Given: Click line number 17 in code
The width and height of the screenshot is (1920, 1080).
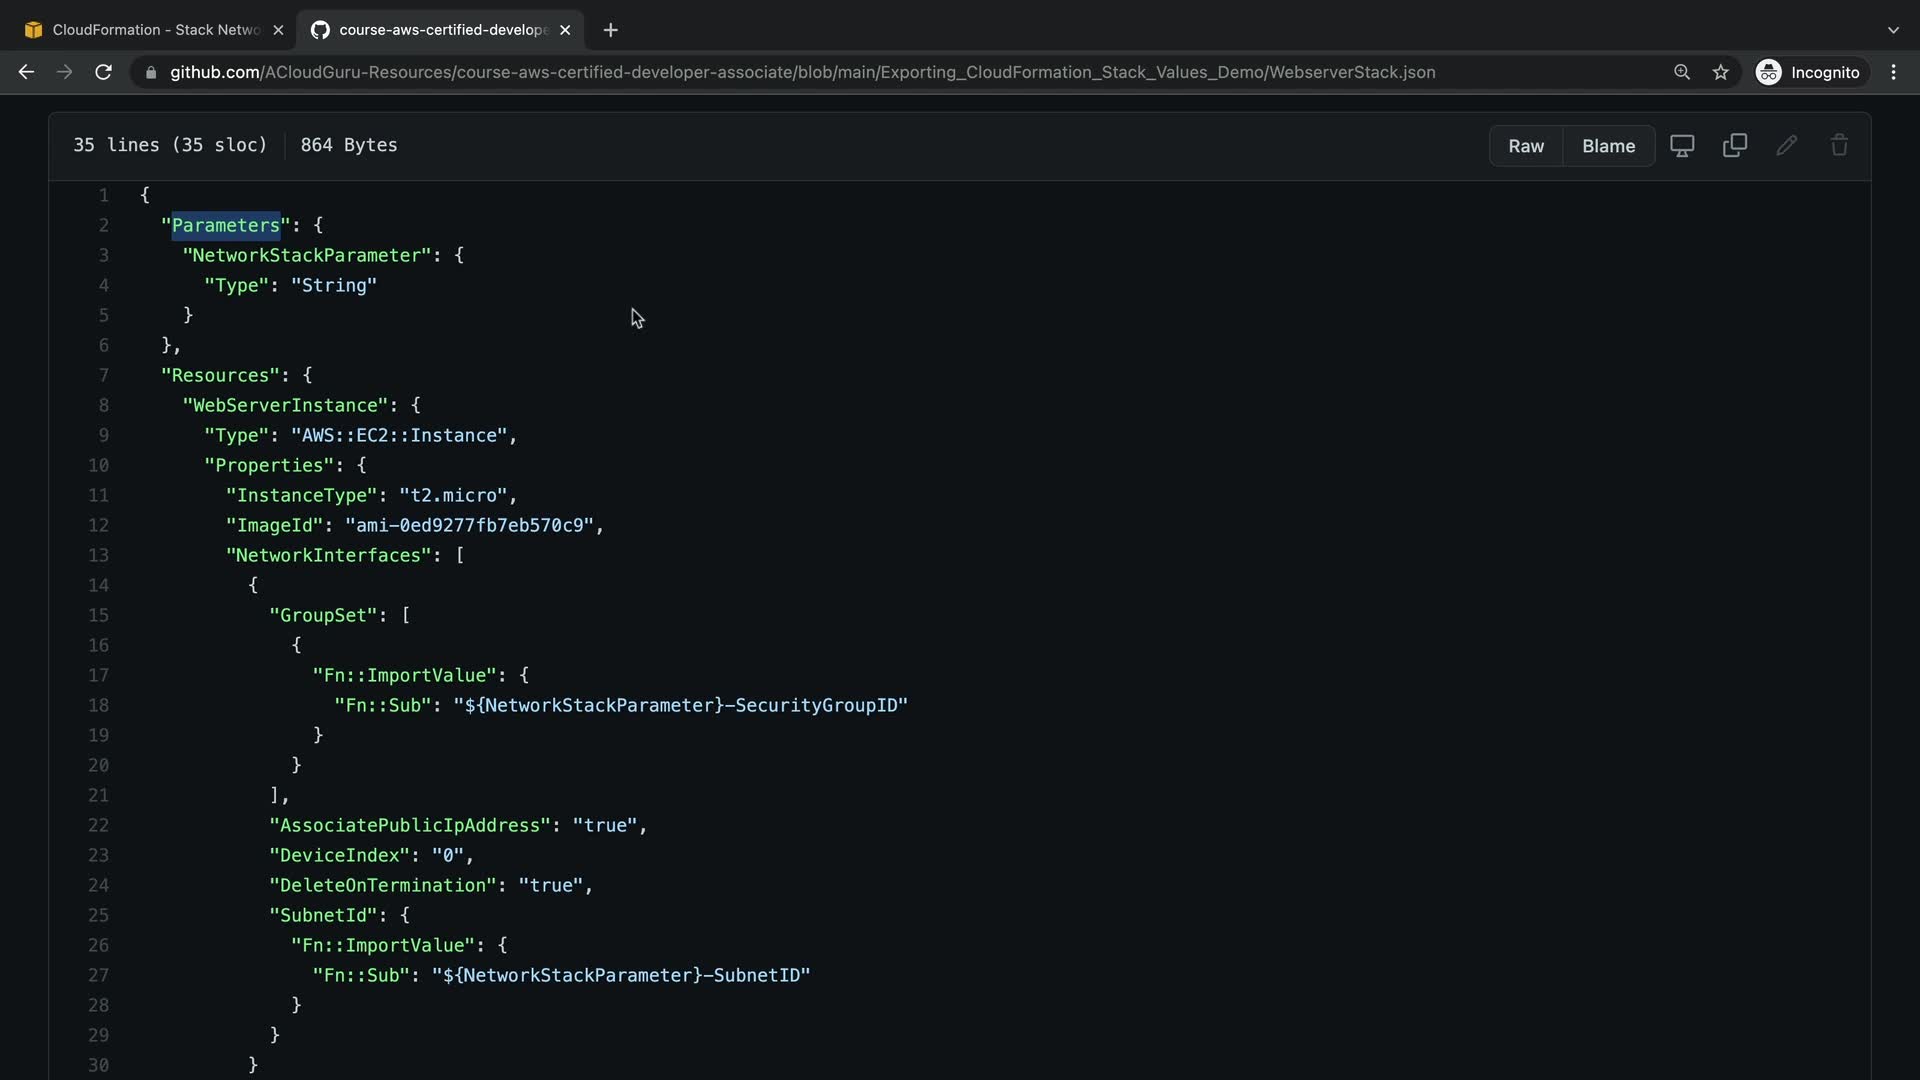Looking at the screenshot, I should point(98,676).
